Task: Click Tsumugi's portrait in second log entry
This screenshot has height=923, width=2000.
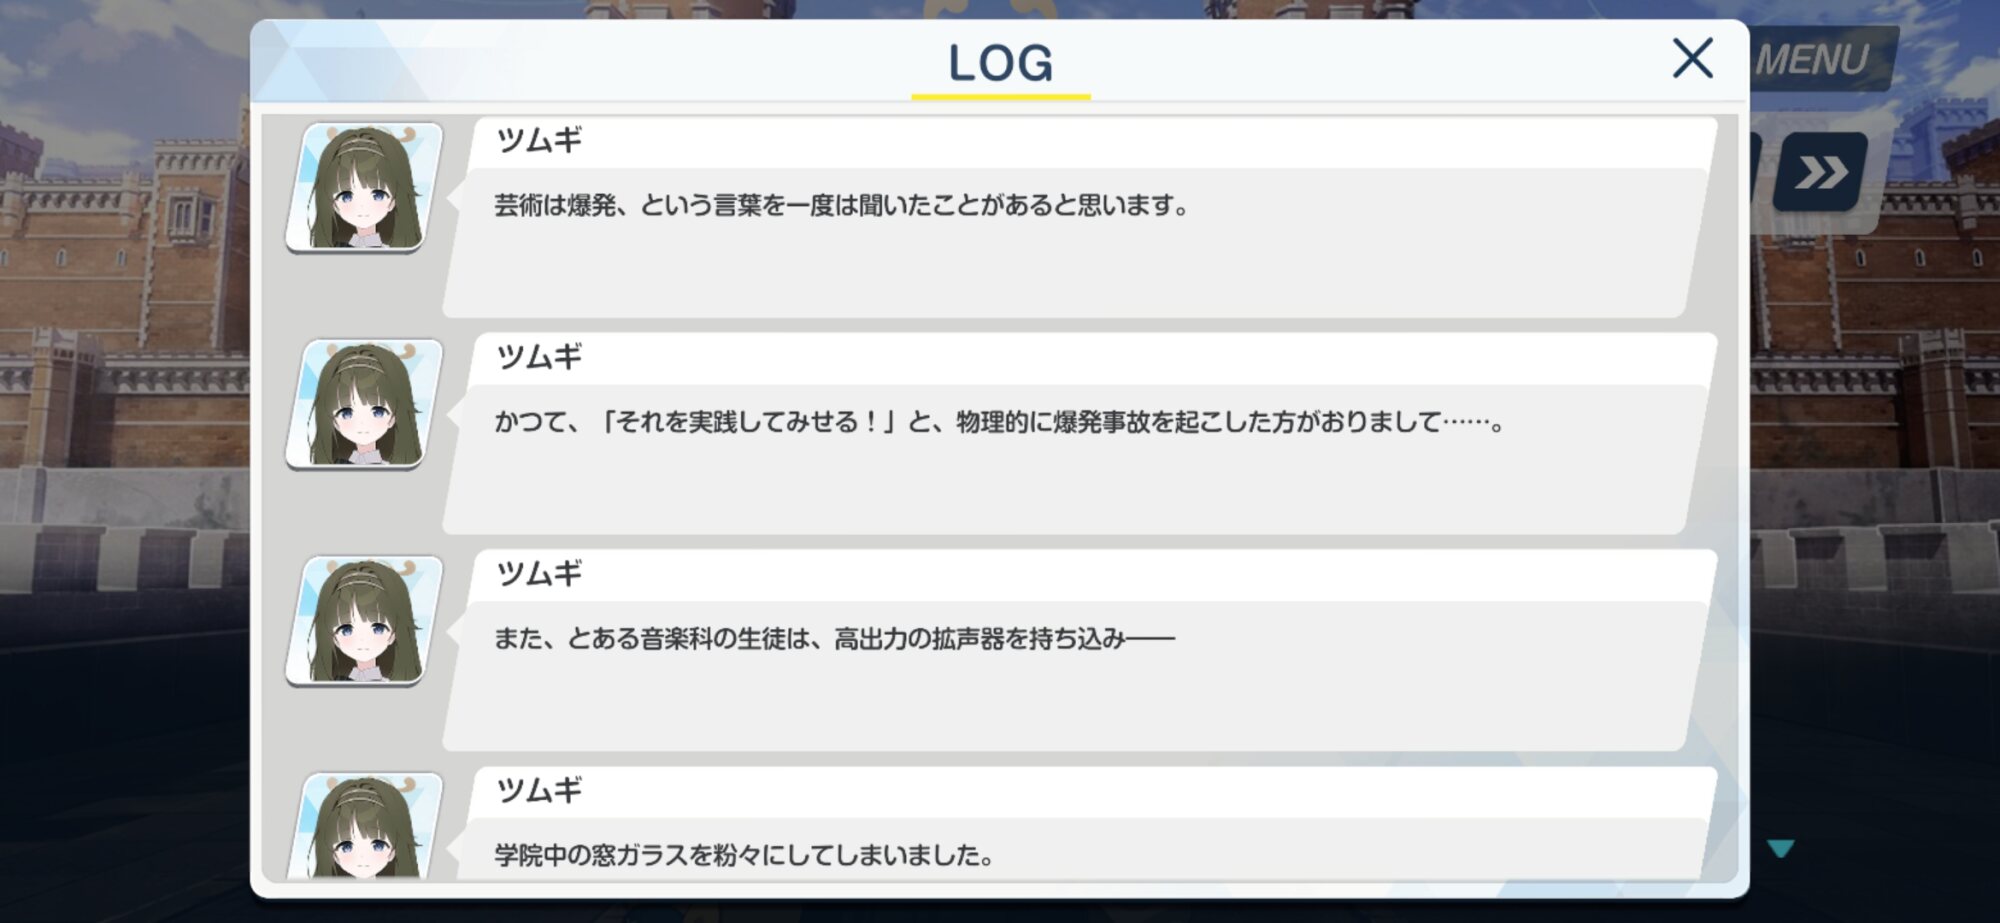Action: 365,404
